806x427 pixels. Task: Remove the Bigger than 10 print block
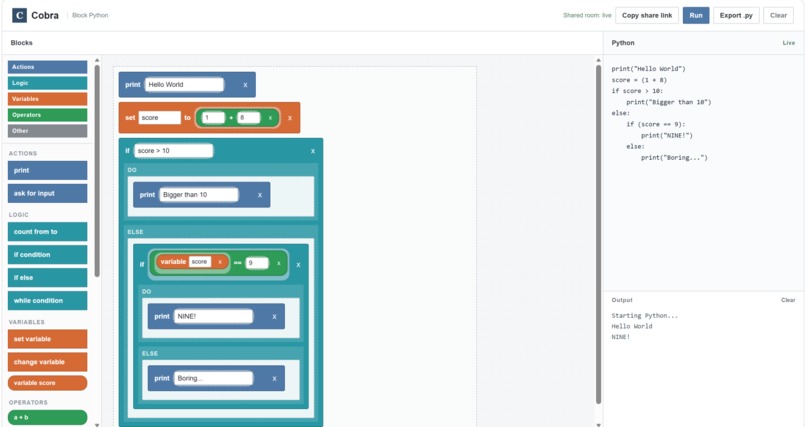tap(260, 195)
